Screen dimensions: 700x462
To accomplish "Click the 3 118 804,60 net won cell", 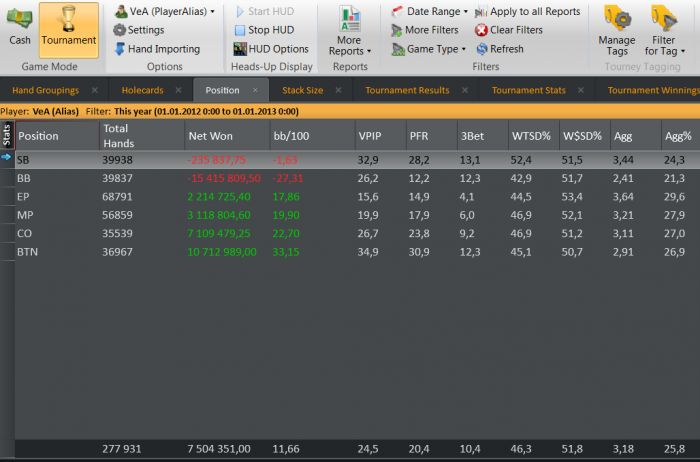I will pyautogui.click(x=219, y=215).
